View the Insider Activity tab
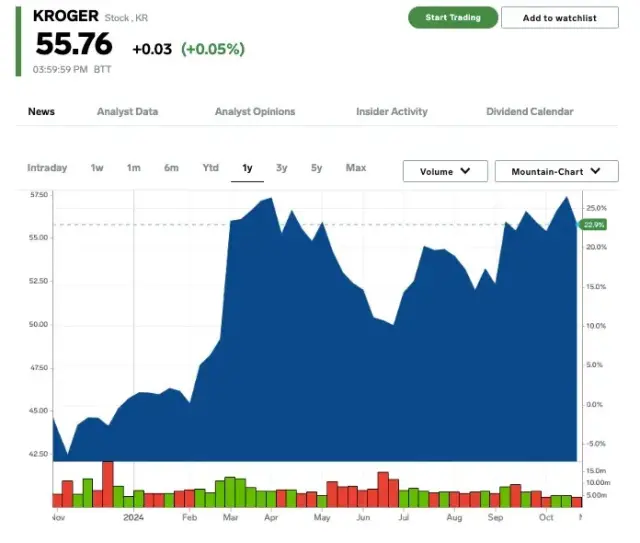Screen dimensions: 640x543 [391, 112]
